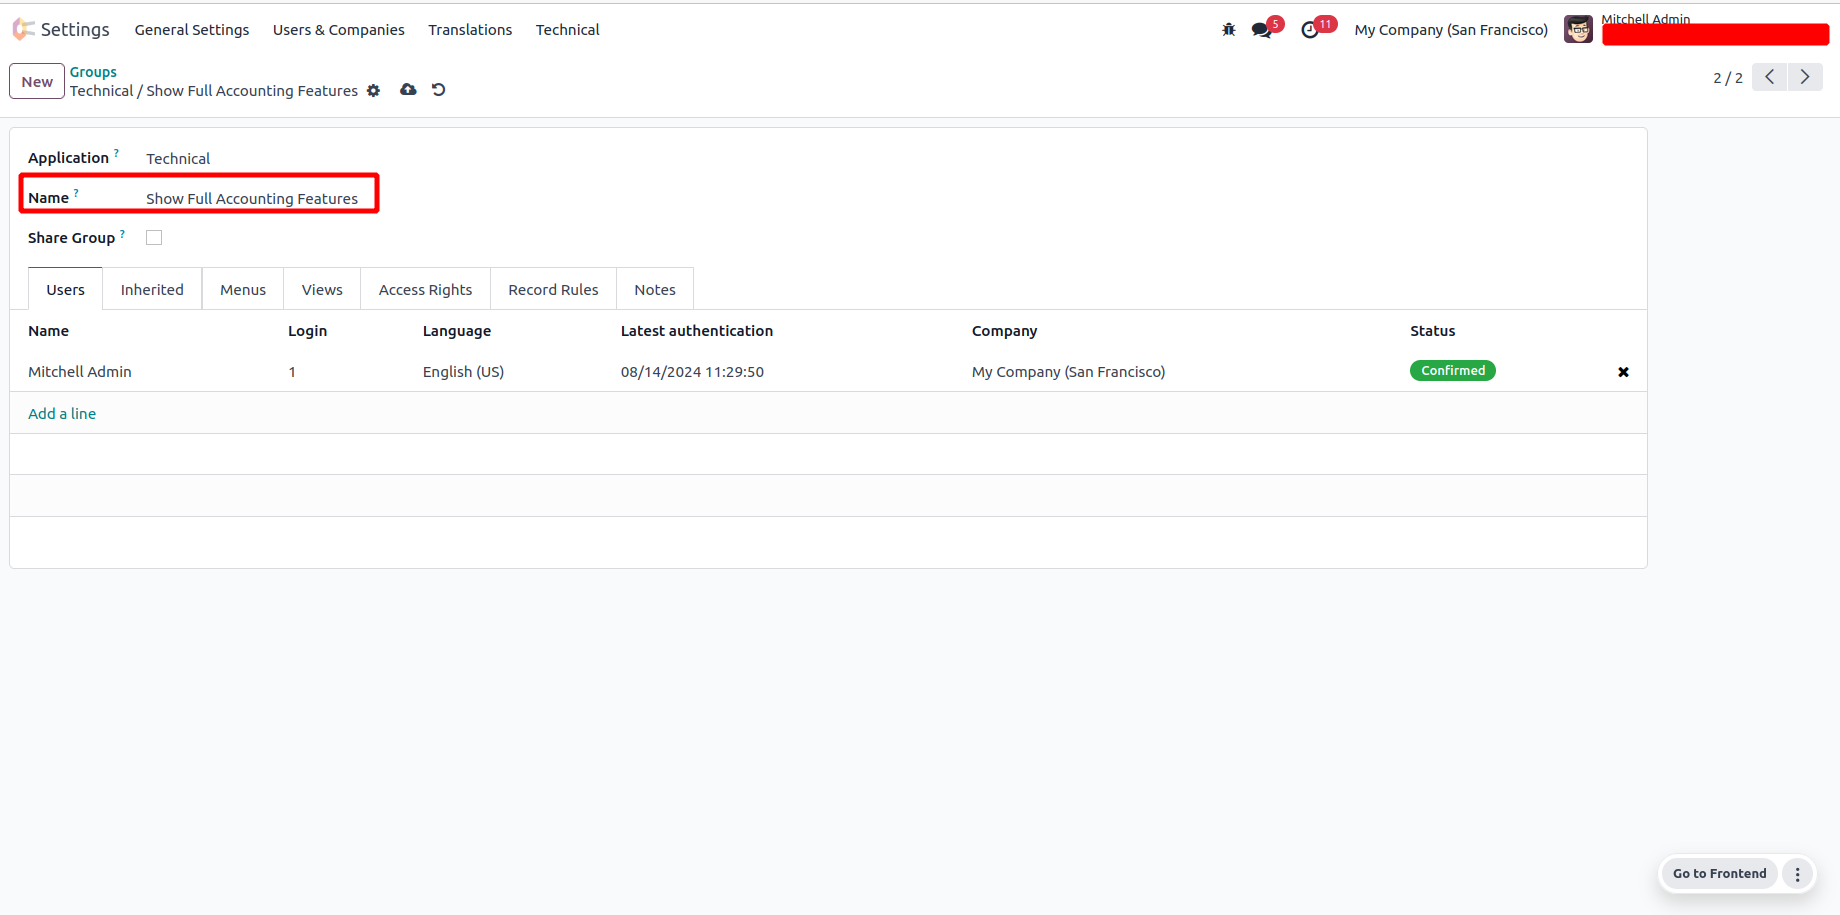Open the debug bug icon menu

coord(1229,30)
